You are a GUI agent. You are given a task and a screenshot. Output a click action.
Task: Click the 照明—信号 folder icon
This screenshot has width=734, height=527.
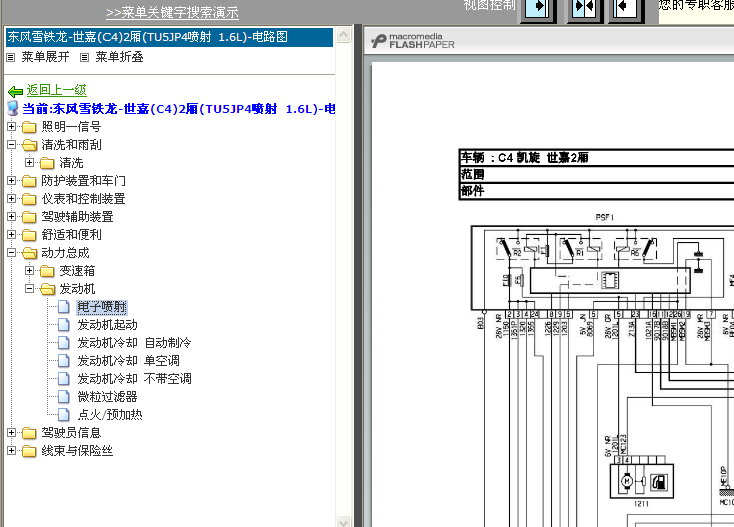[29, 127]
